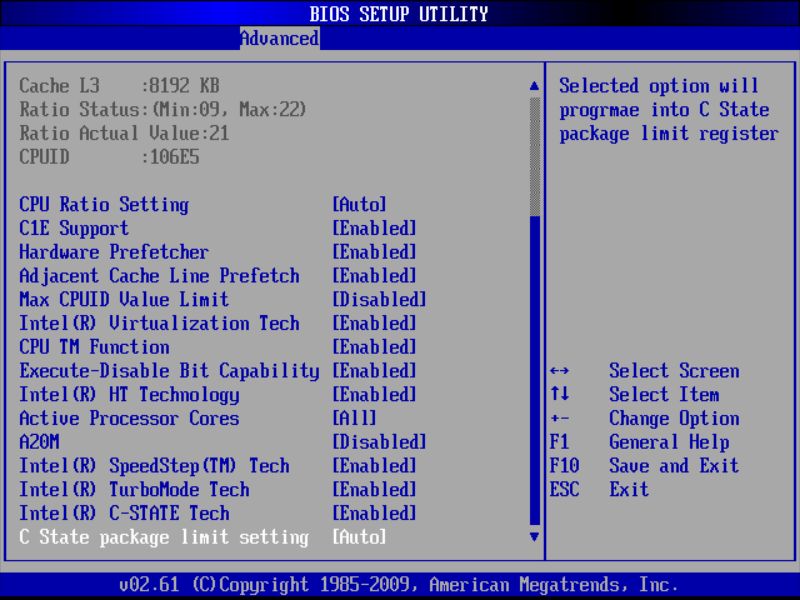Select Intel(R) TurboMode Tech label
The image size is (800, 600).
coord(134,489)
